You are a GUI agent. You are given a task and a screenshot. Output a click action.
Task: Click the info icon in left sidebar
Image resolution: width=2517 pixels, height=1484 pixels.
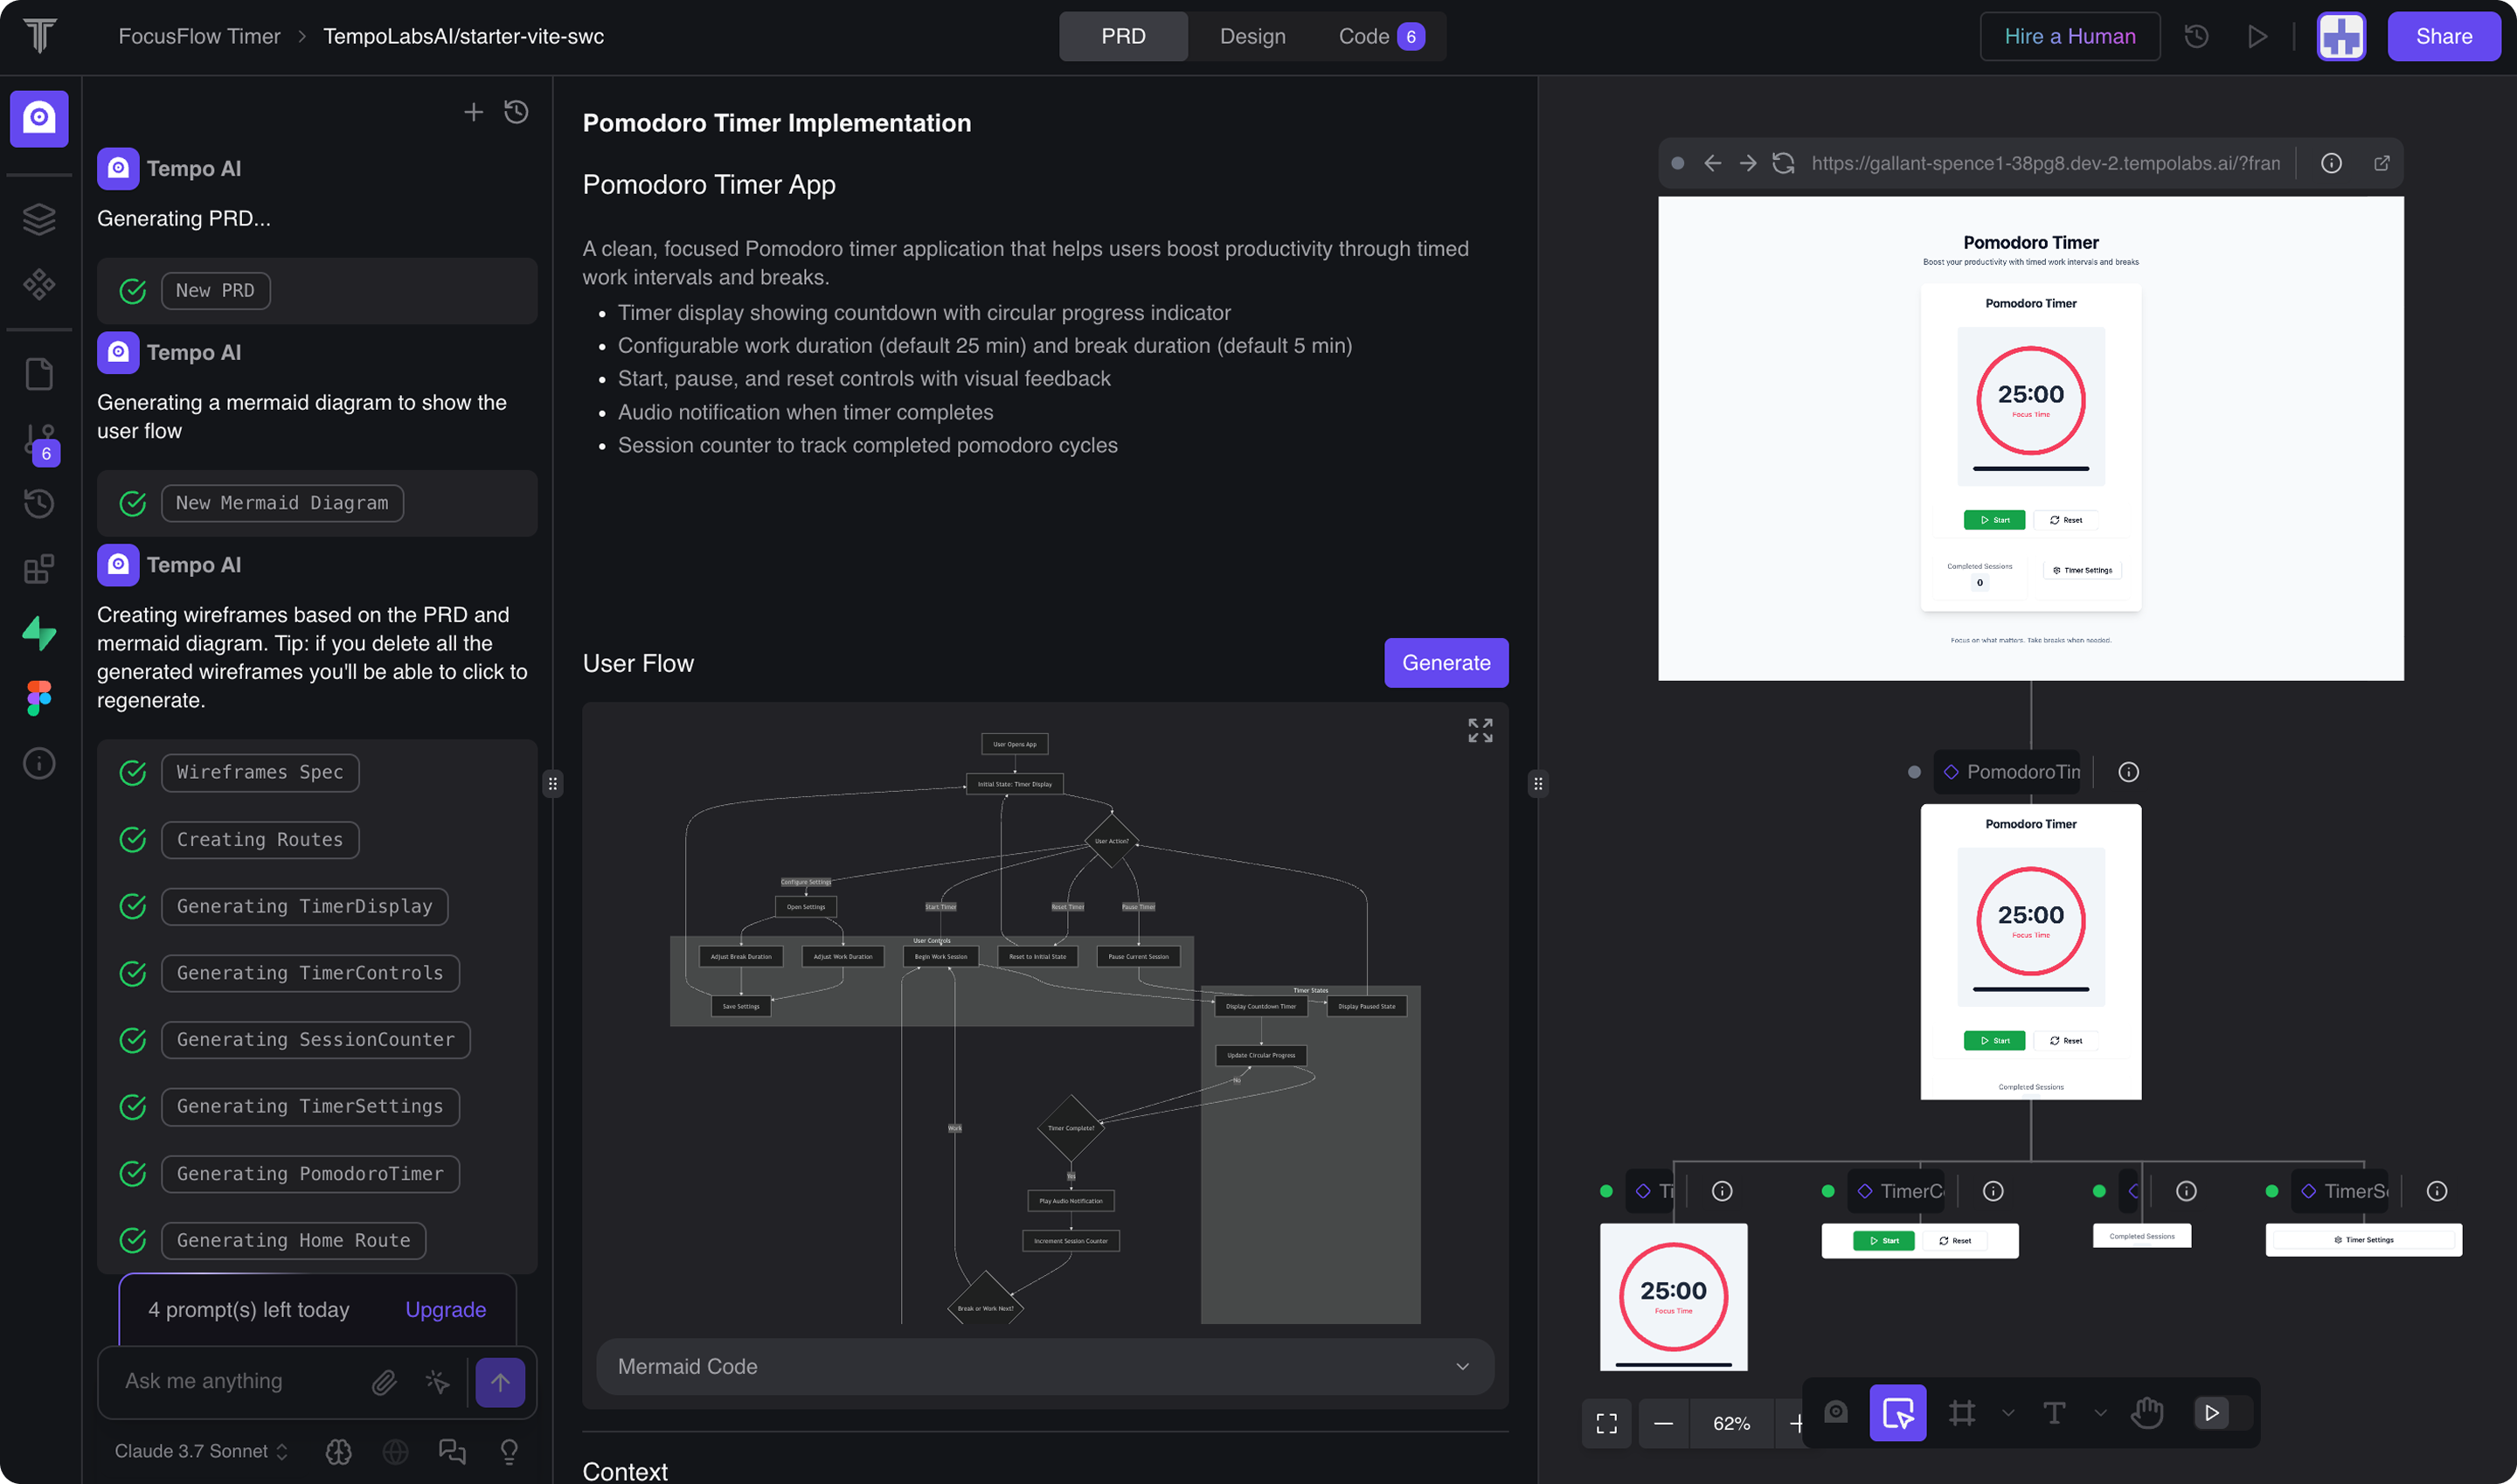pyautogui.click(x=39, y=764)
